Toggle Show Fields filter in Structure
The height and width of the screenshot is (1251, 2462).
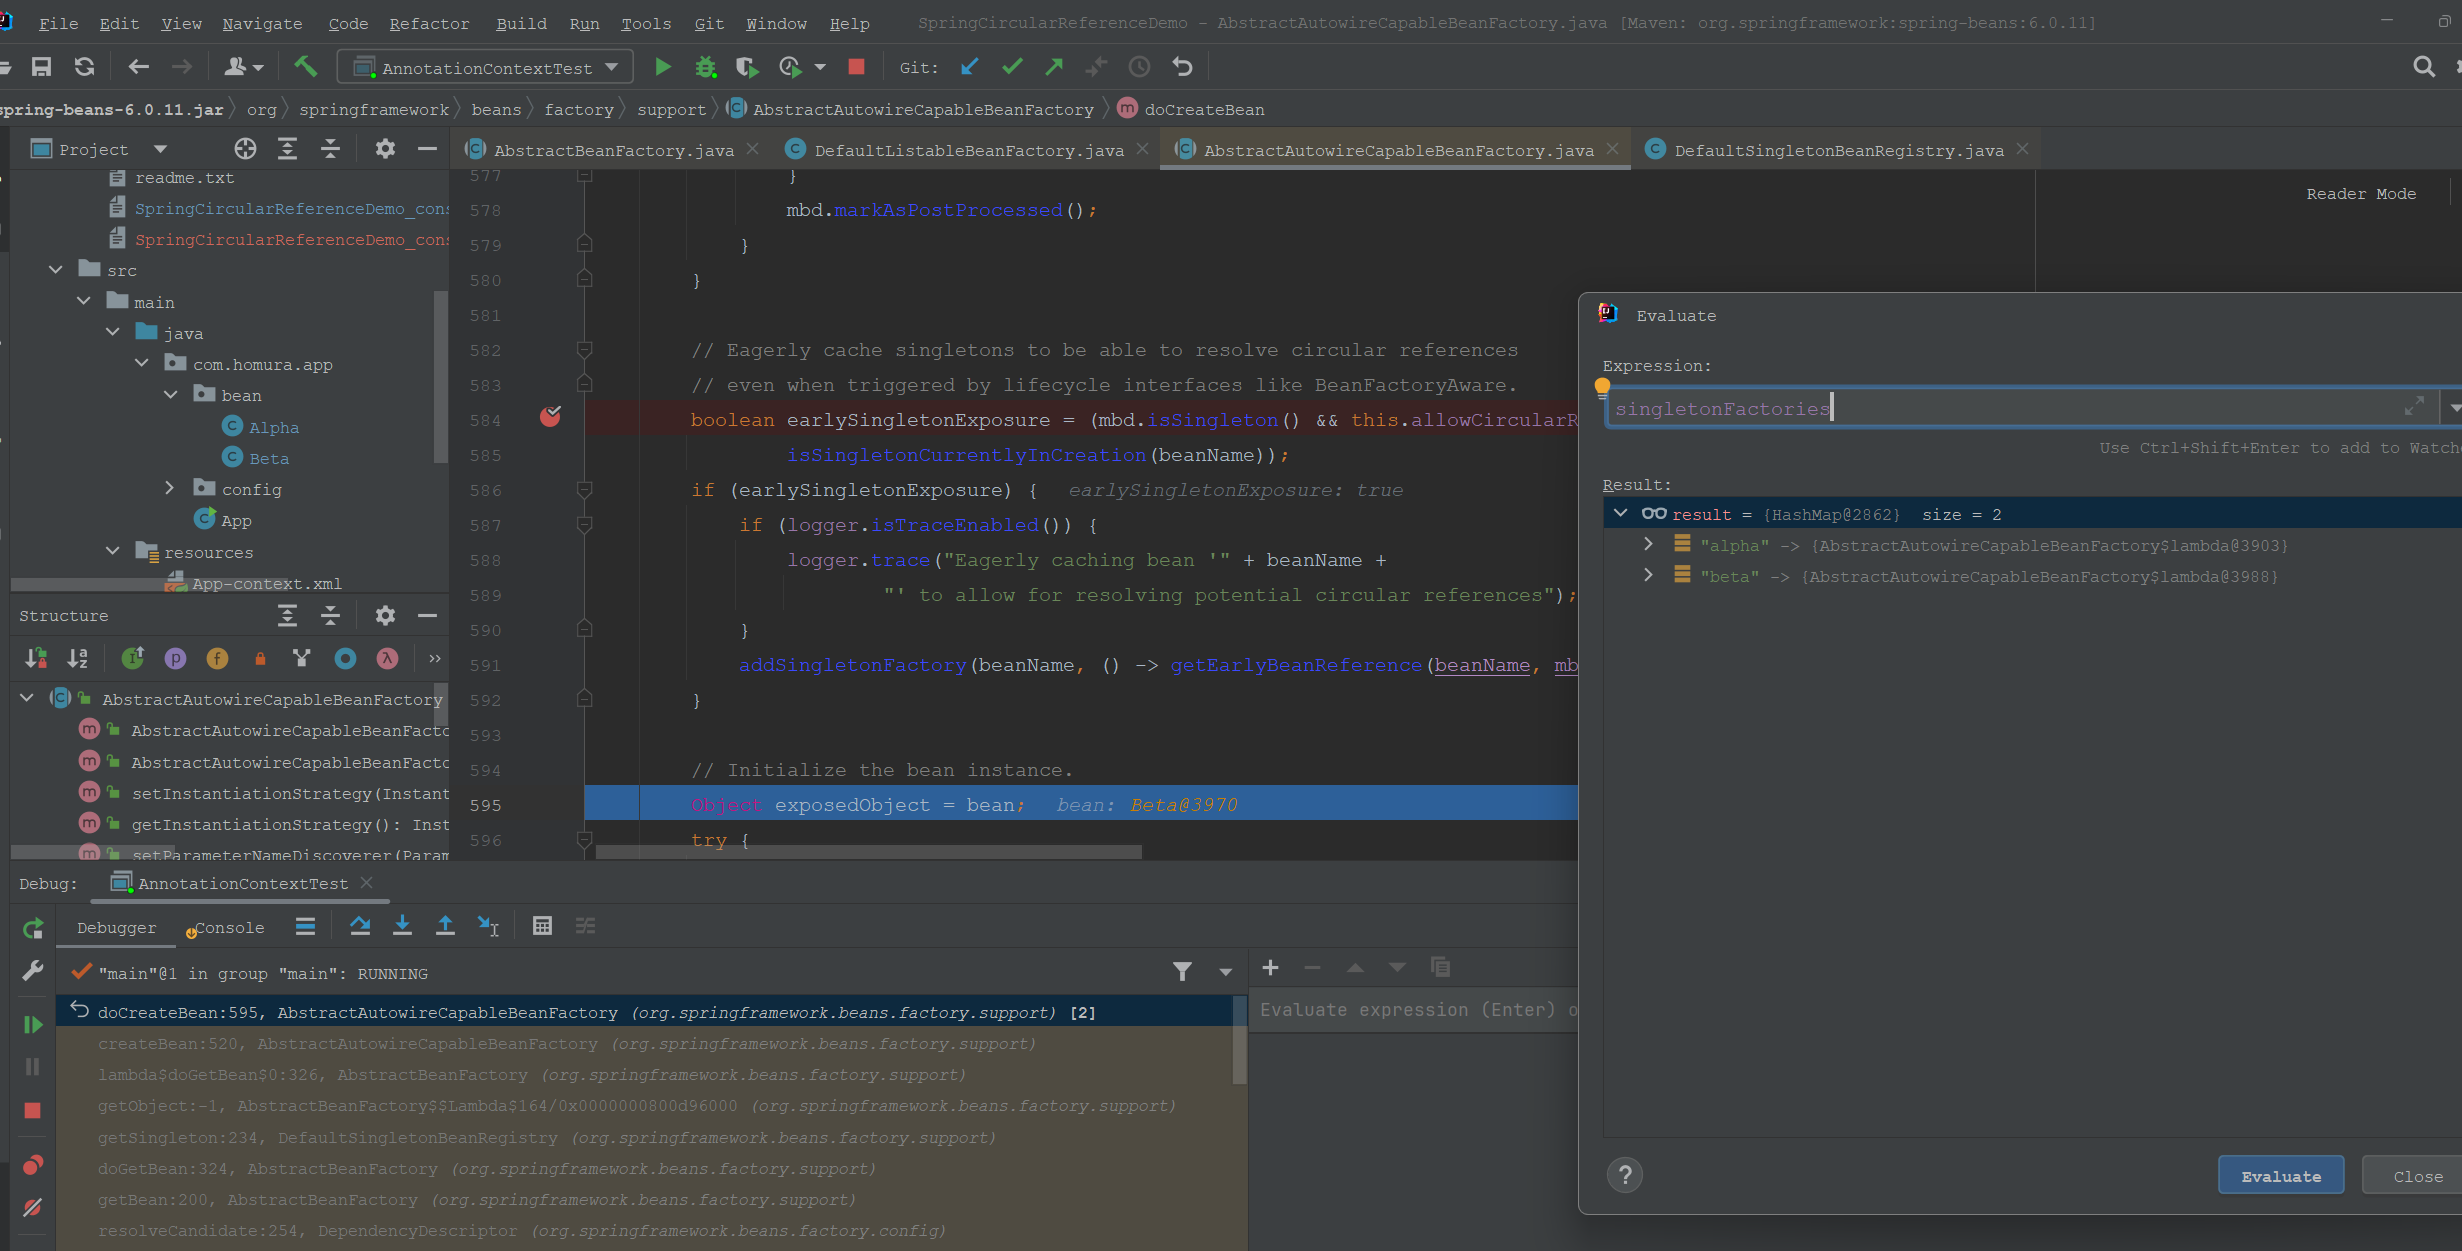coord(217,658)
